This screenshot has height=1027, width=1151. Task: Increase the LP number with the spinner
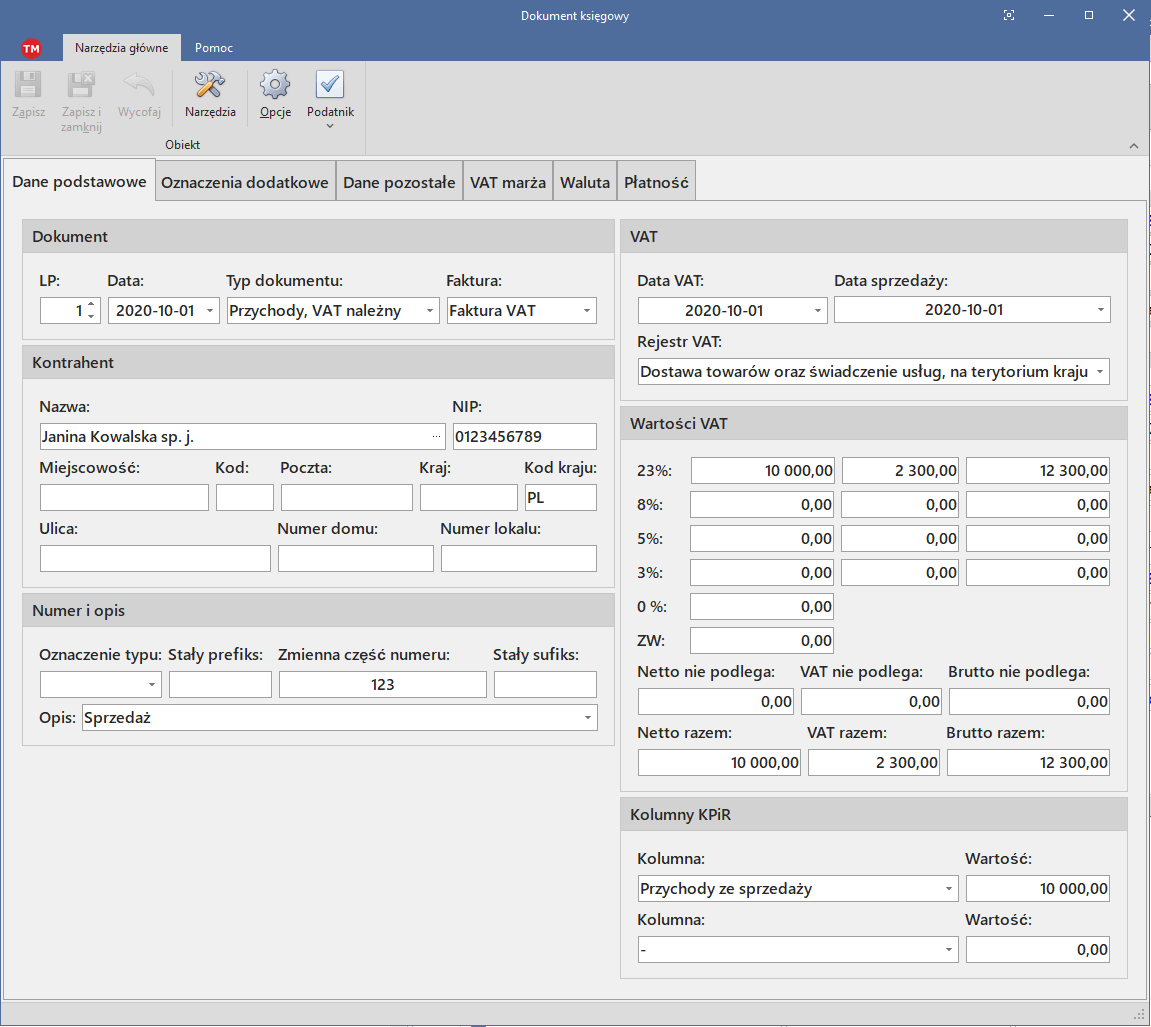tap(91, 305)
